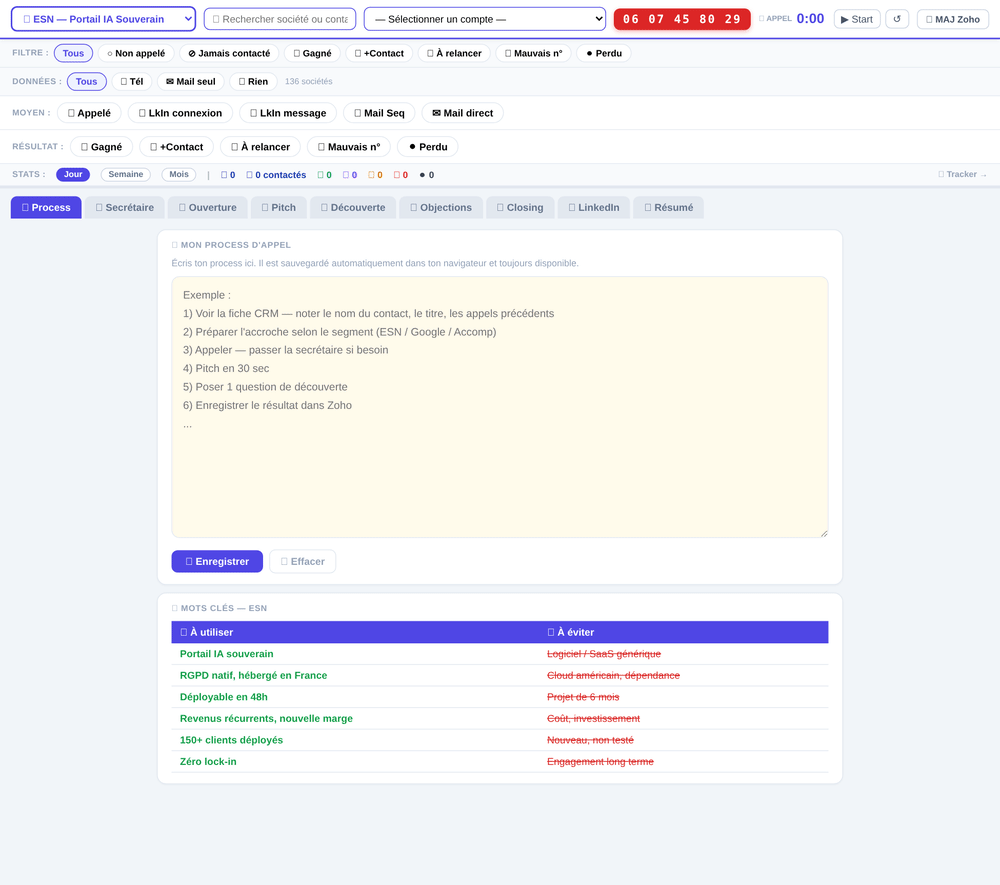Show stats for Mois
This screenshot has height=885, width=1000.
(x=179, y=174)
